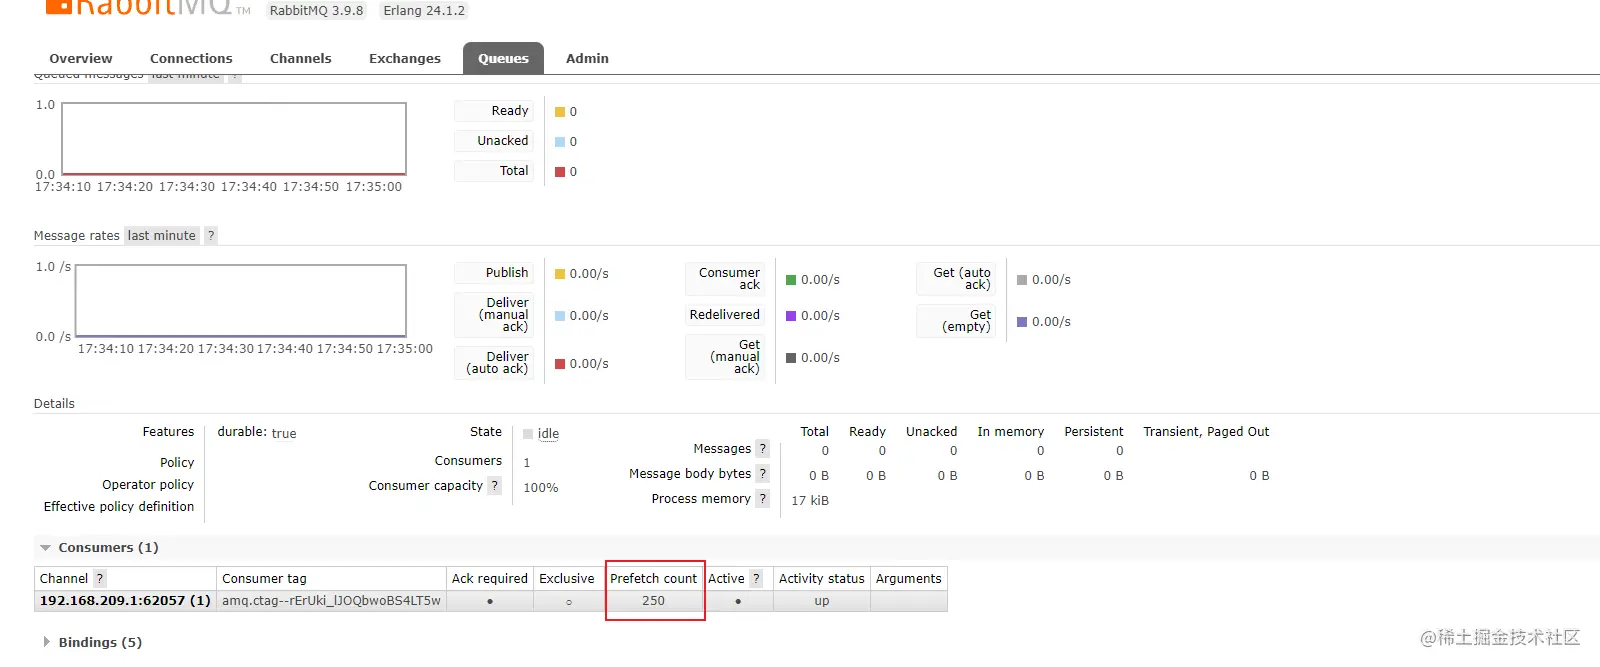The height and width of the screenshot is (667, 1600).
Task: Open channel 192.168.209.1:62057 (1) link
Action: [x=125, y=601]
